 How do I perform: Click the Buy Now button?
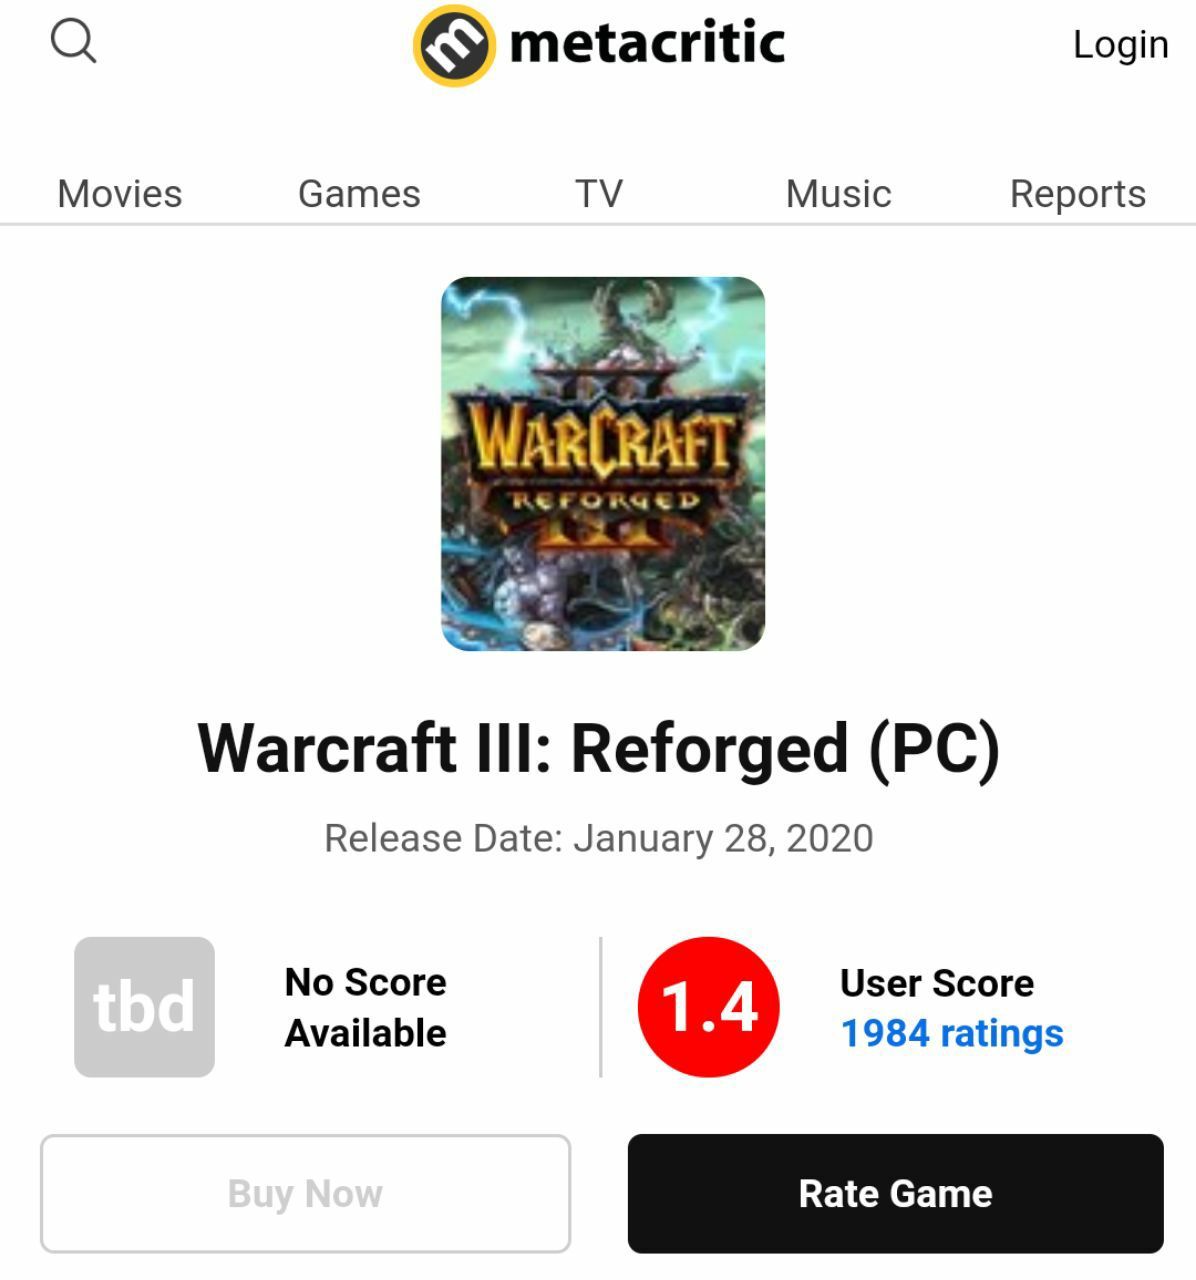tap(305, 1193)
